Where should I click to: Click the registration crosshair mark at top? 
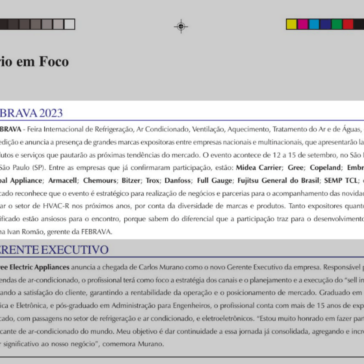point(181,26)
